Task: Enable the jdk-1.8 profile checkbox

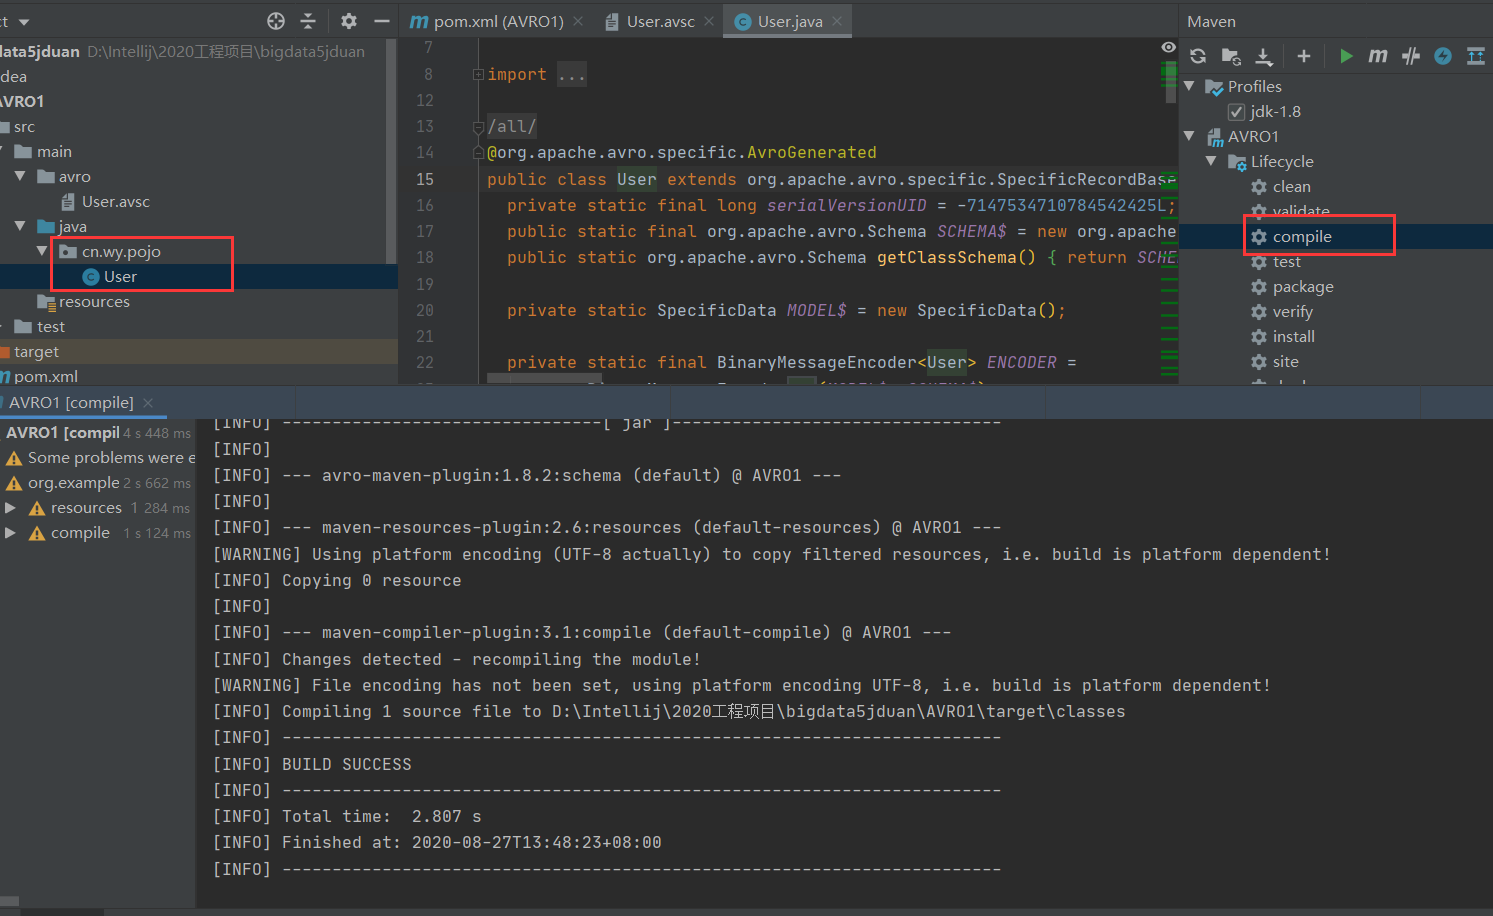Action: [1236, 111]
